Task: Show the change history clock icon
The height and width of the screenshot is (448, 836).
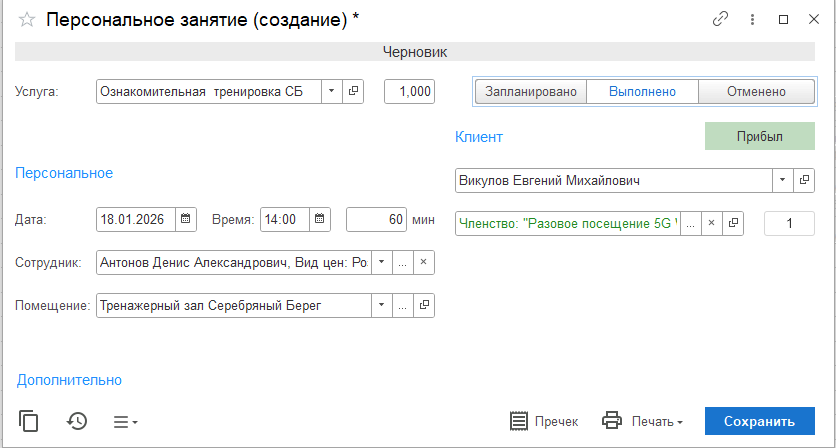Action: 77,421
